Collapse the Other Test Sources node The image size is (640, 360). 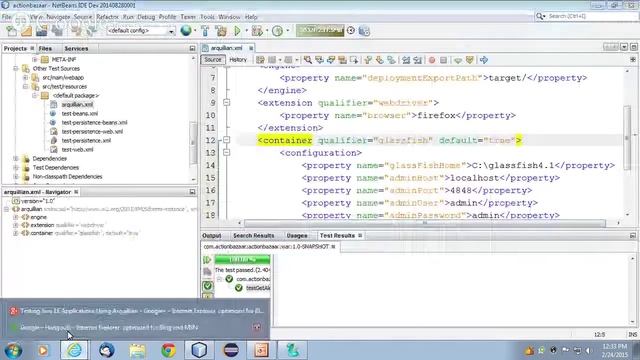(x=16, y=69)
